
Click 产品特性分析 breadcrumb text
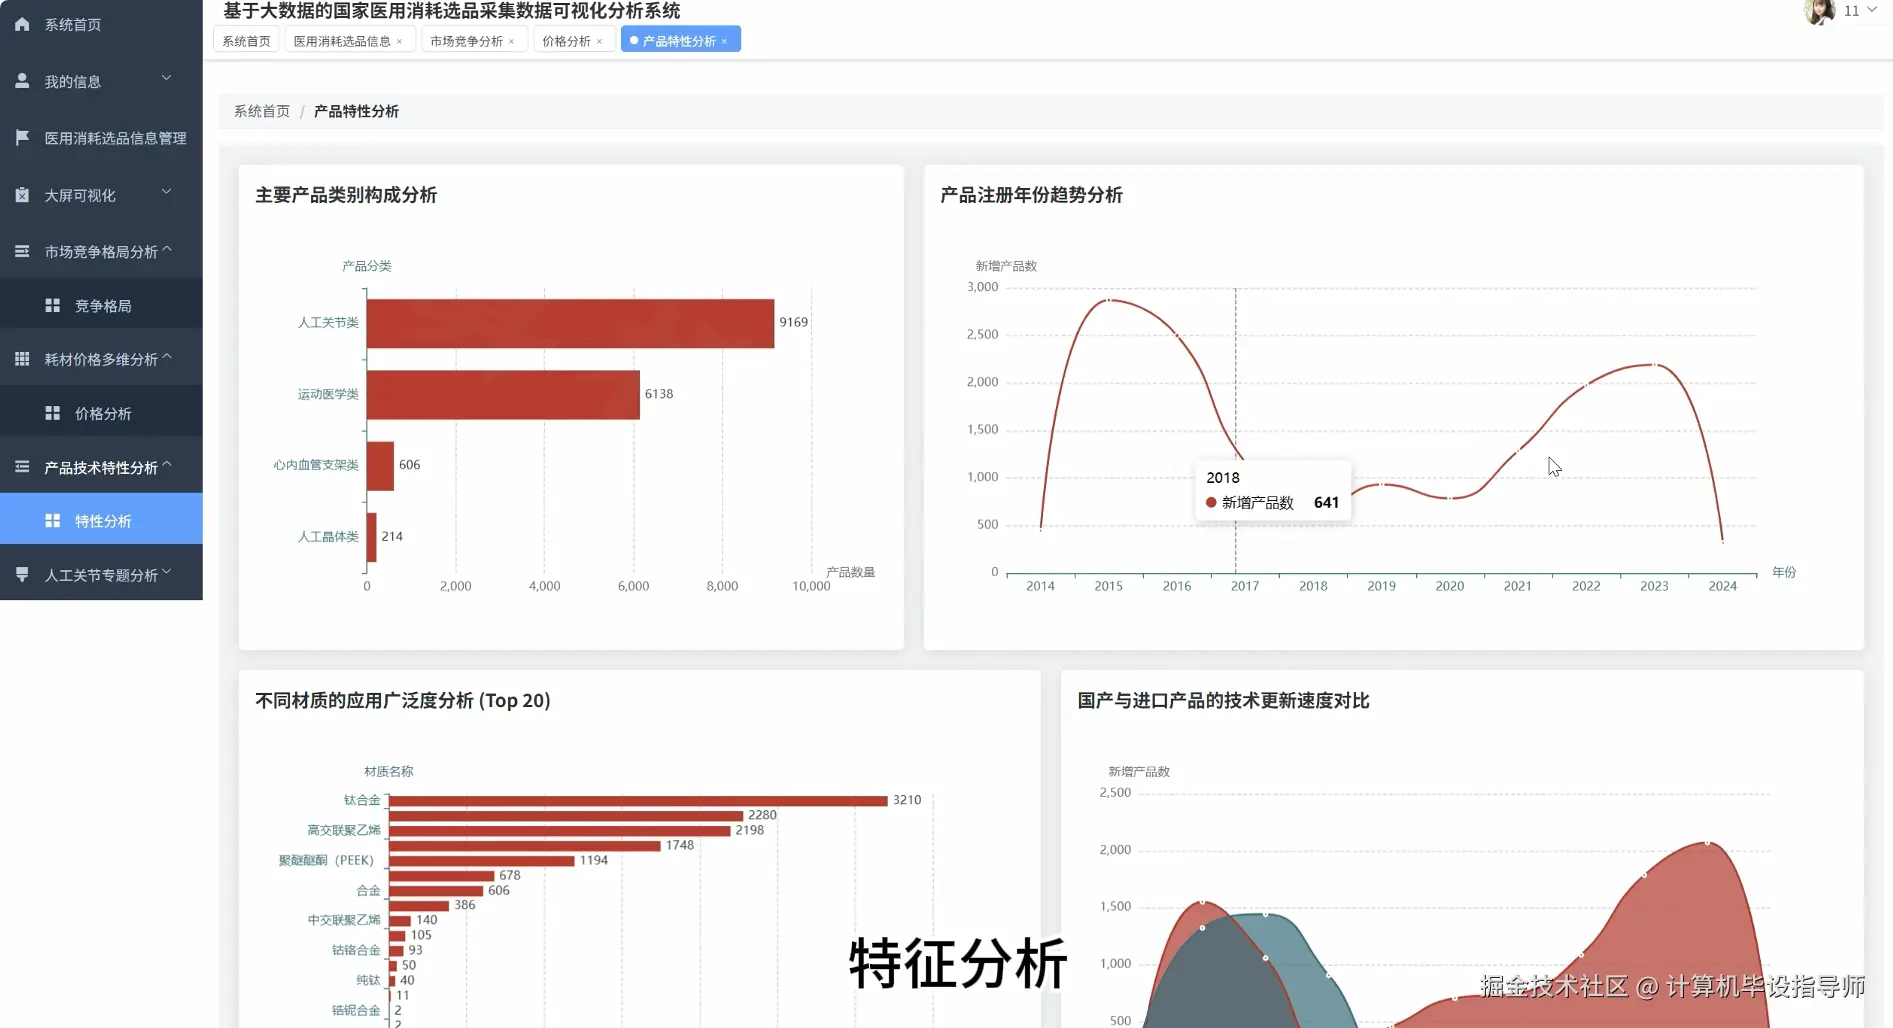(x=356, y=111)
